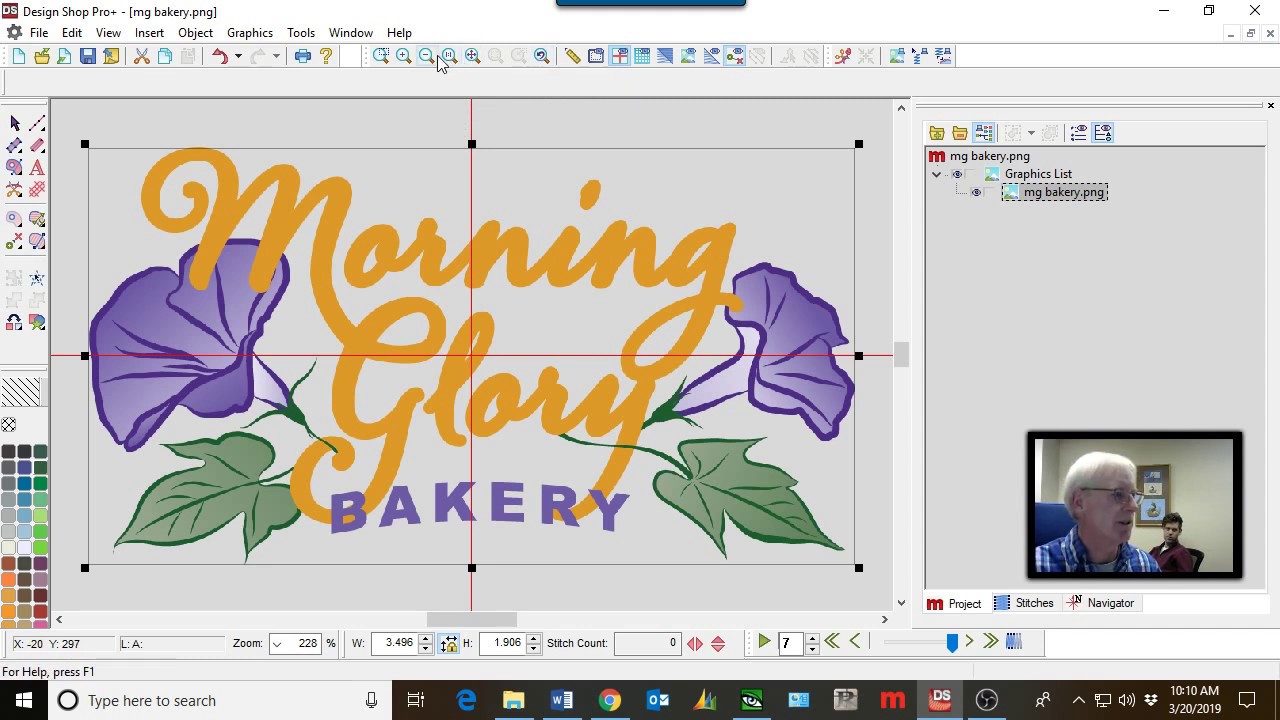Screen dimensions: 1280x720
Task: Click the Open file folder icon
Action: [42, 56]
